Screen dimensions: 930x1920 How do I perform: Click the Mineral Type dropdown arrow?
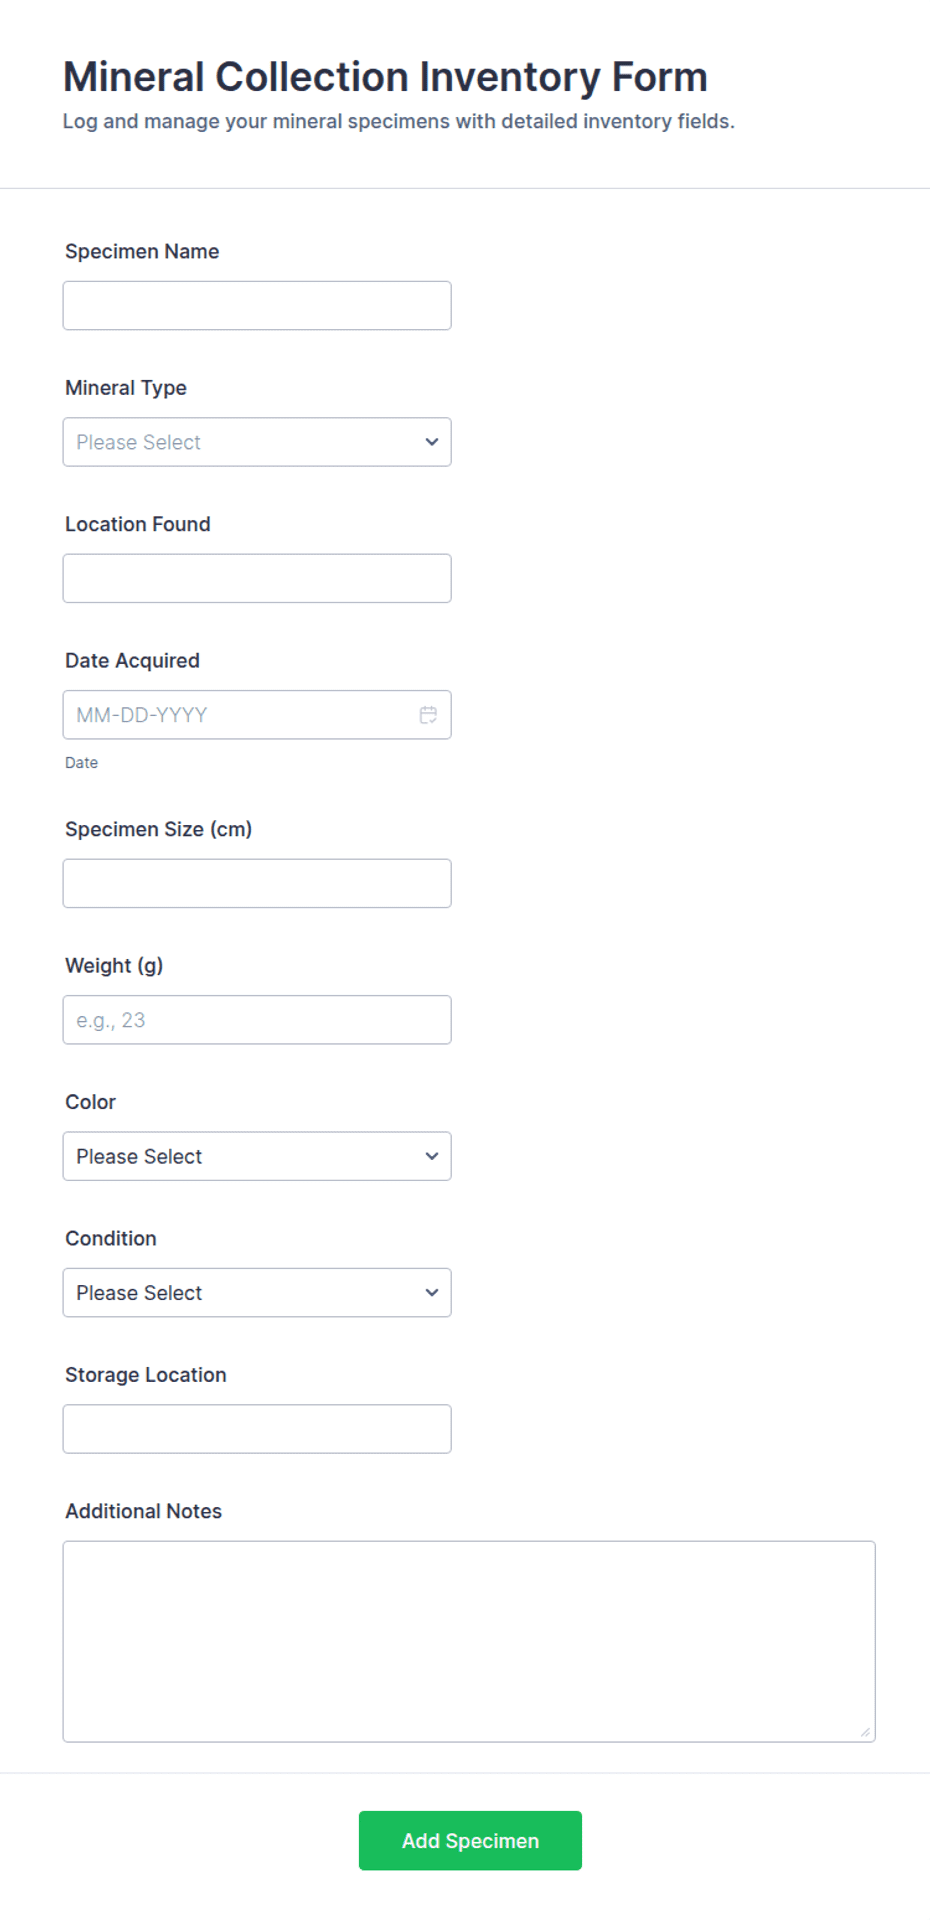click(x=432, y=442)
